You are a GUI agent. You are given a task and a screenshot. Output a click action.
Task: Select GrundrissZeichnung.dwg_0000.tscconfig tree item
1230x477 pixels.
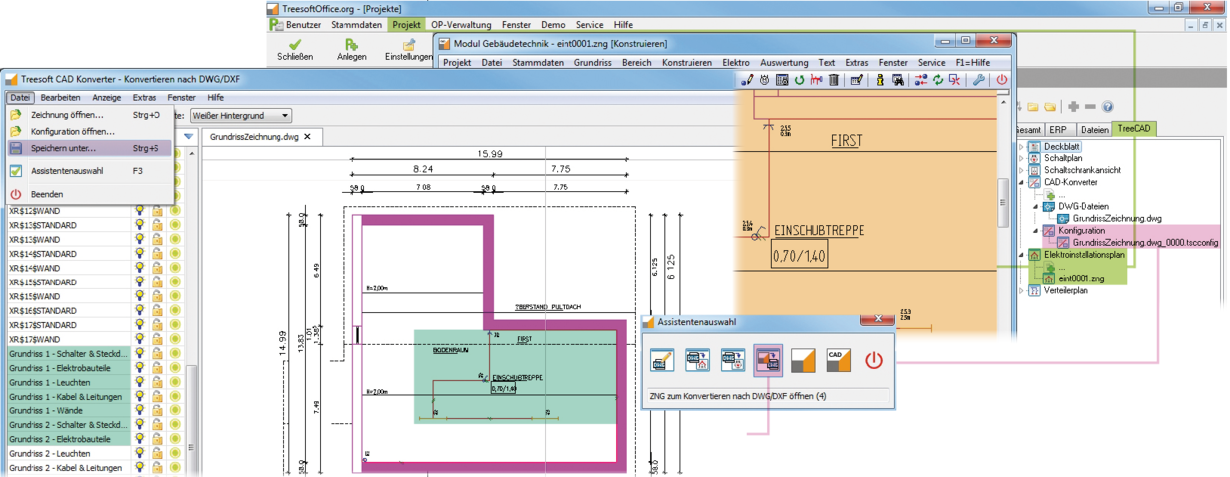pyautogui.click(x=1143, y=243)
